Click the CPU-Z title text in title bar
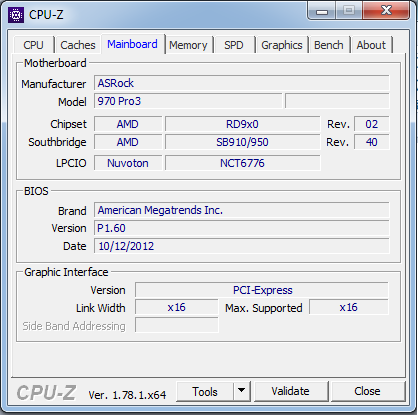The image size is (418, 415). (x=46, y=15)
